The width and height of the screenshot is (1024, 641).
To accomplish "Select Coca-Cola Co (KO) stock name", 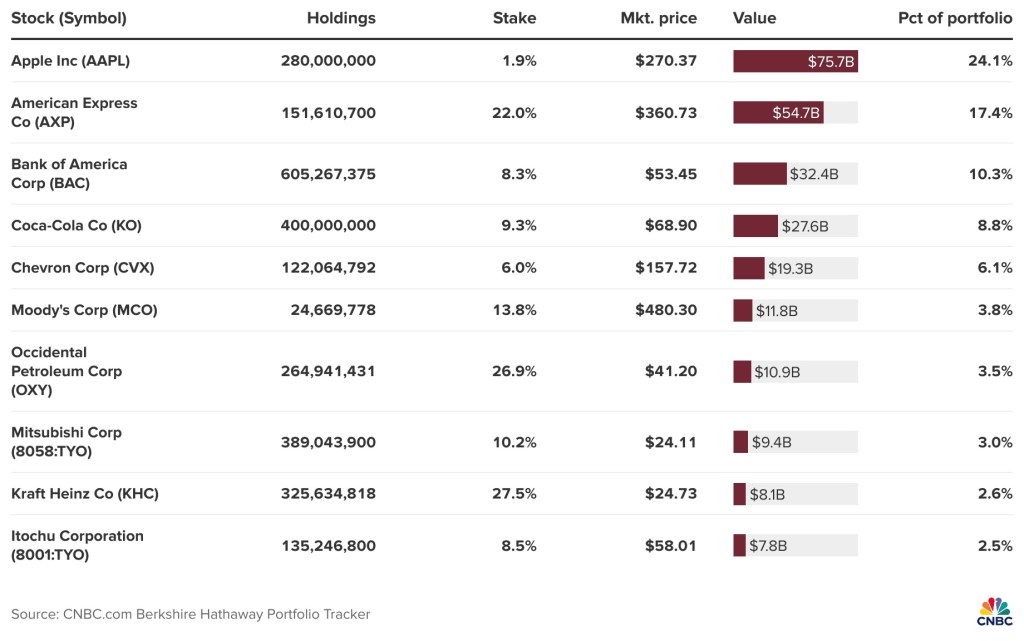I will click(76, 226).
